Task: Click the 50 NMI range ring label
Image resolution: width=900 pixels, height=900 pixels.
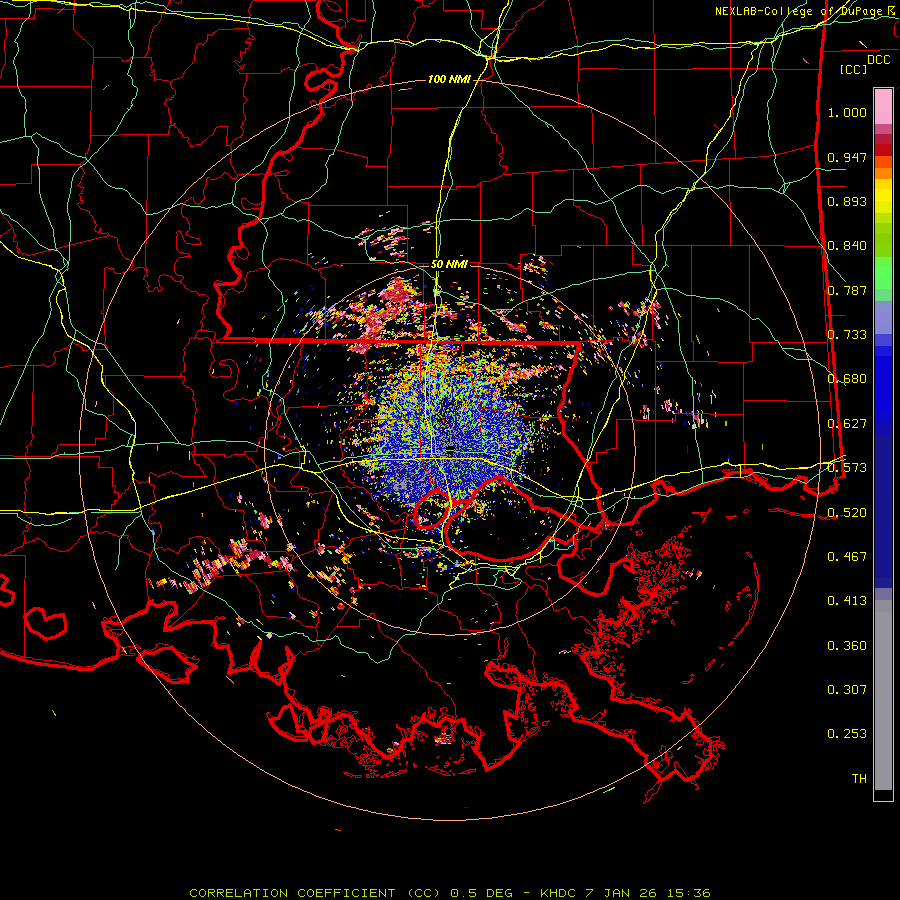Action: [449, 264]
